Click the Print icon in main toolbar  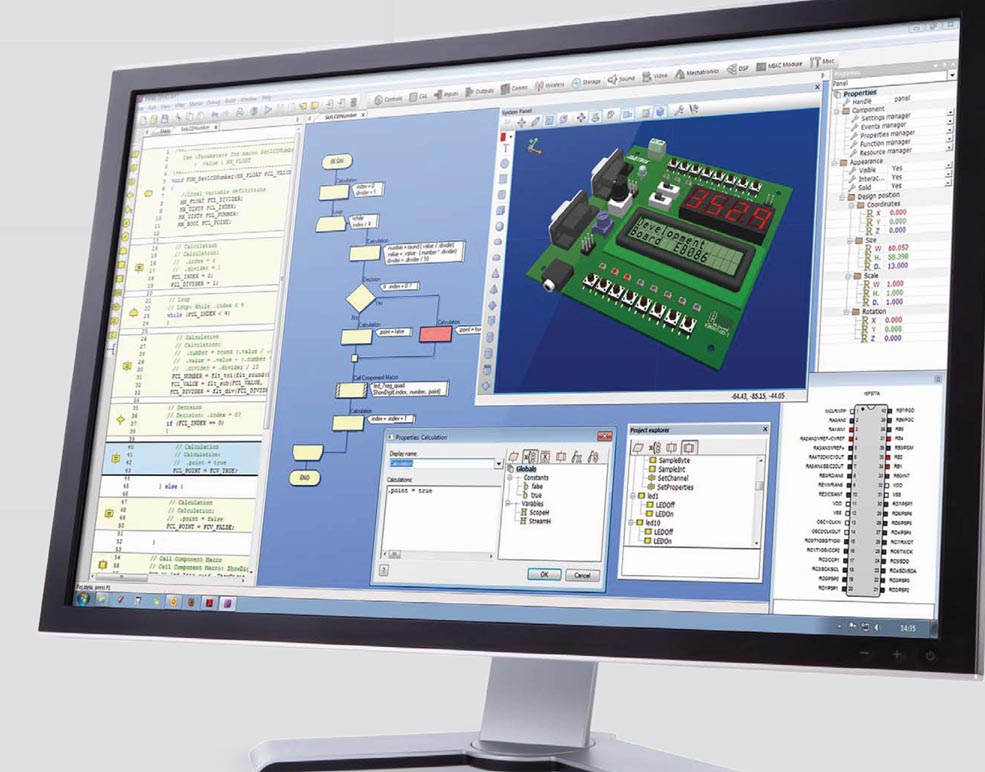[x=239, y=112]
